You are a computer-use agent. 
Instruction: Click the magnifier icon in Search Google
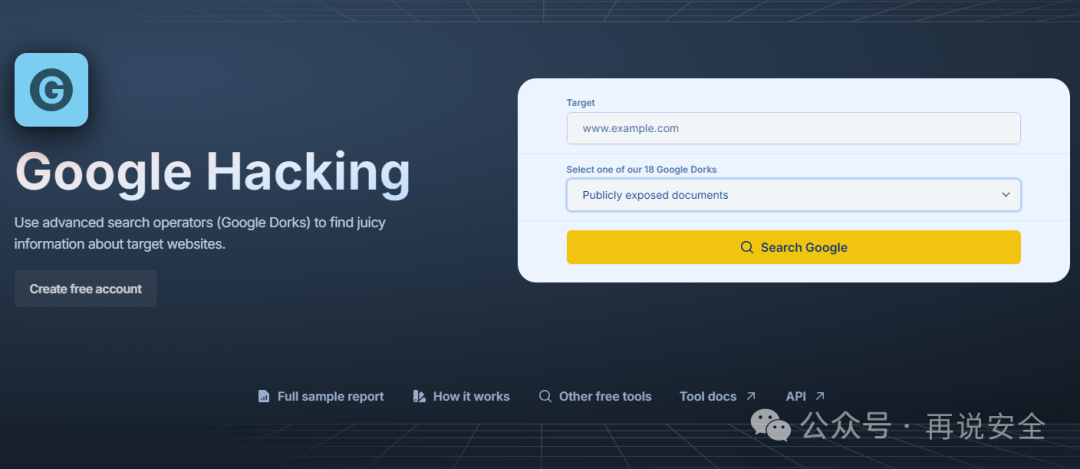747,247
